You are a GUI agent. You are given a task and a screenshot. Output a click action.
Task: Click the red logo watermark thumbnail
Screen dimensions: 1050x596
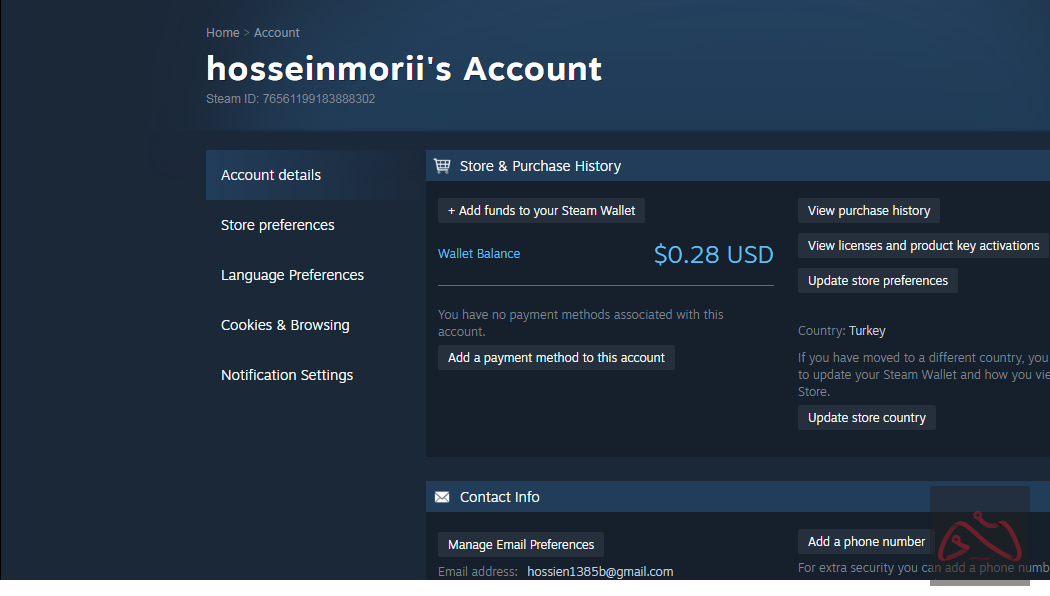click(x=979, y=537)
